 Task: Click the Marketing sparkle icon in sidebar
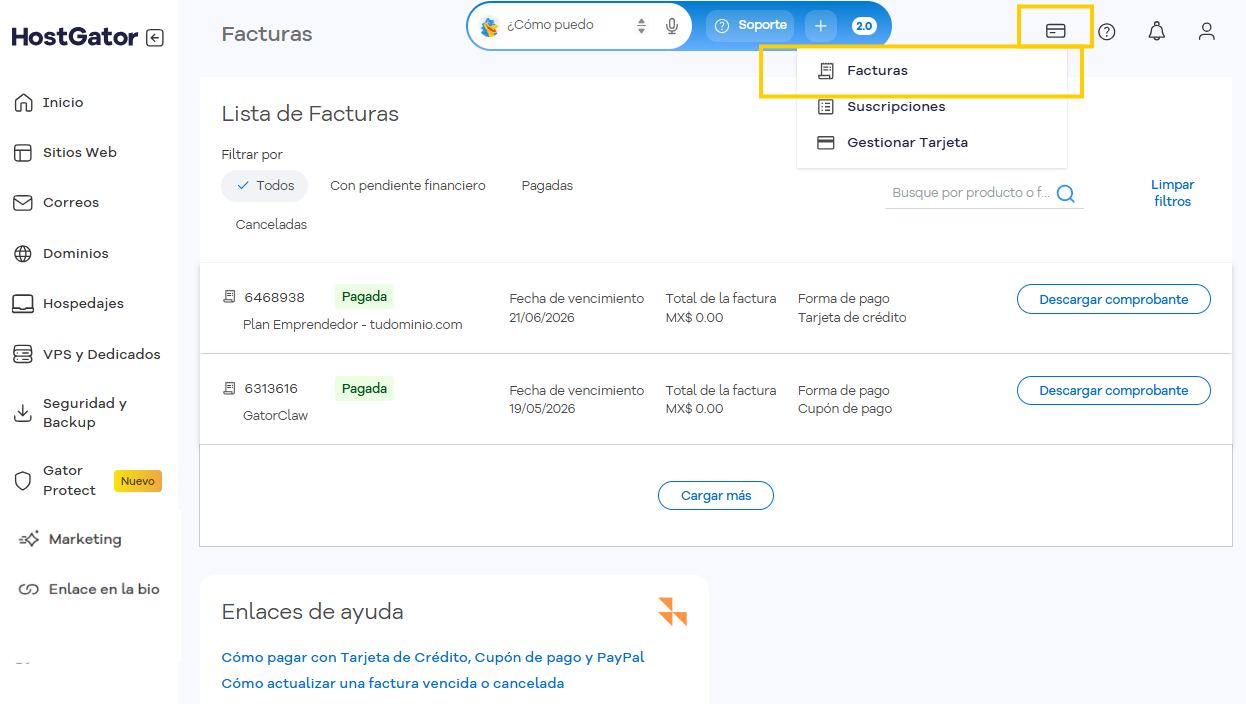(29, 539)
